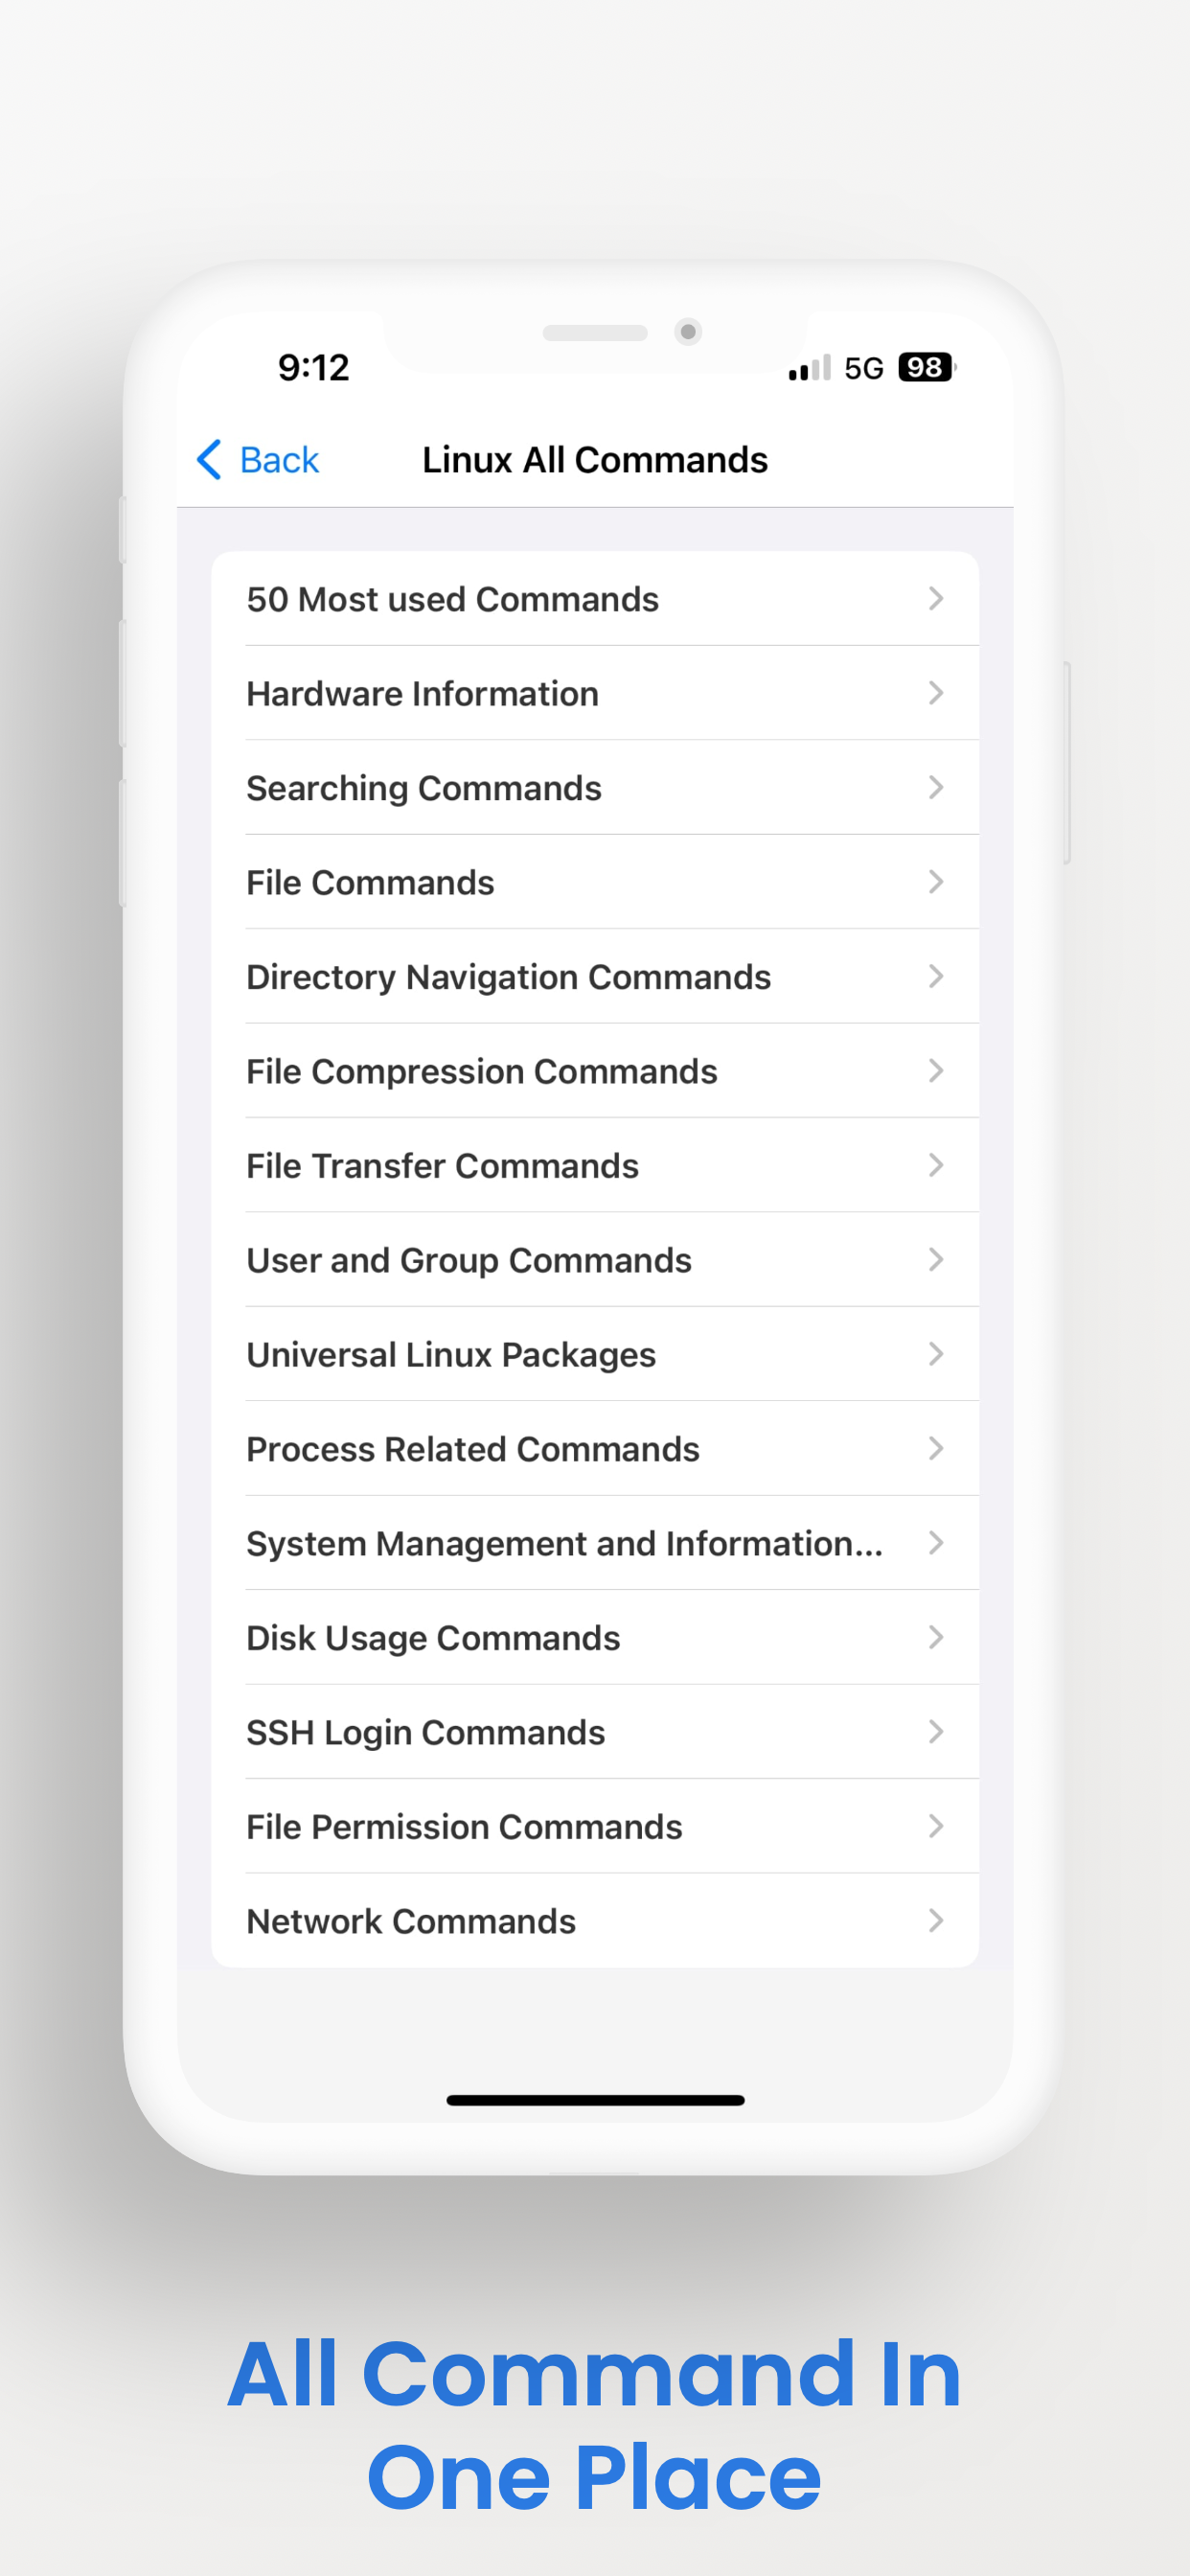The image size is (1190, 2576).
Task: Tap the chevron beside Hardware Information
Action: 936,693
